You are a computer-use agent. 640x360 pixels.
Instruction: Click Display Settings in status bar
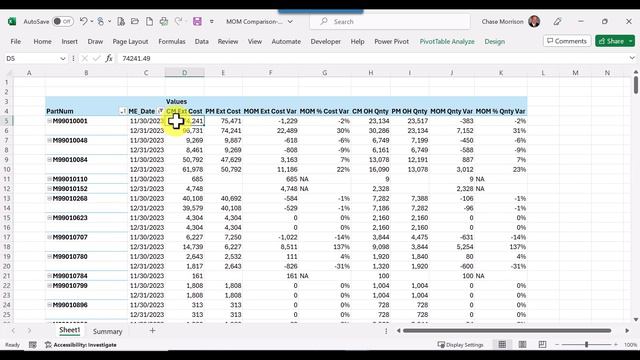click(460, 345)
